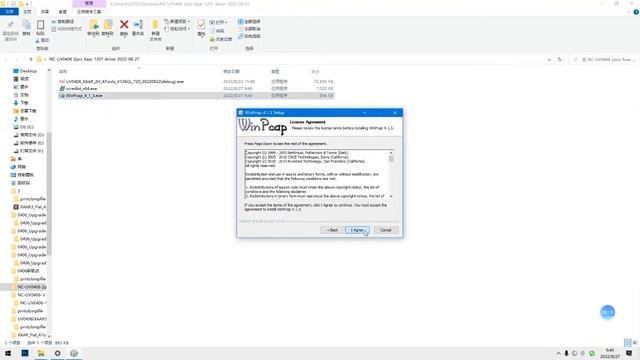Click the Move to icon in ribbon
This screenshot has width=640, height=360.
93,25
